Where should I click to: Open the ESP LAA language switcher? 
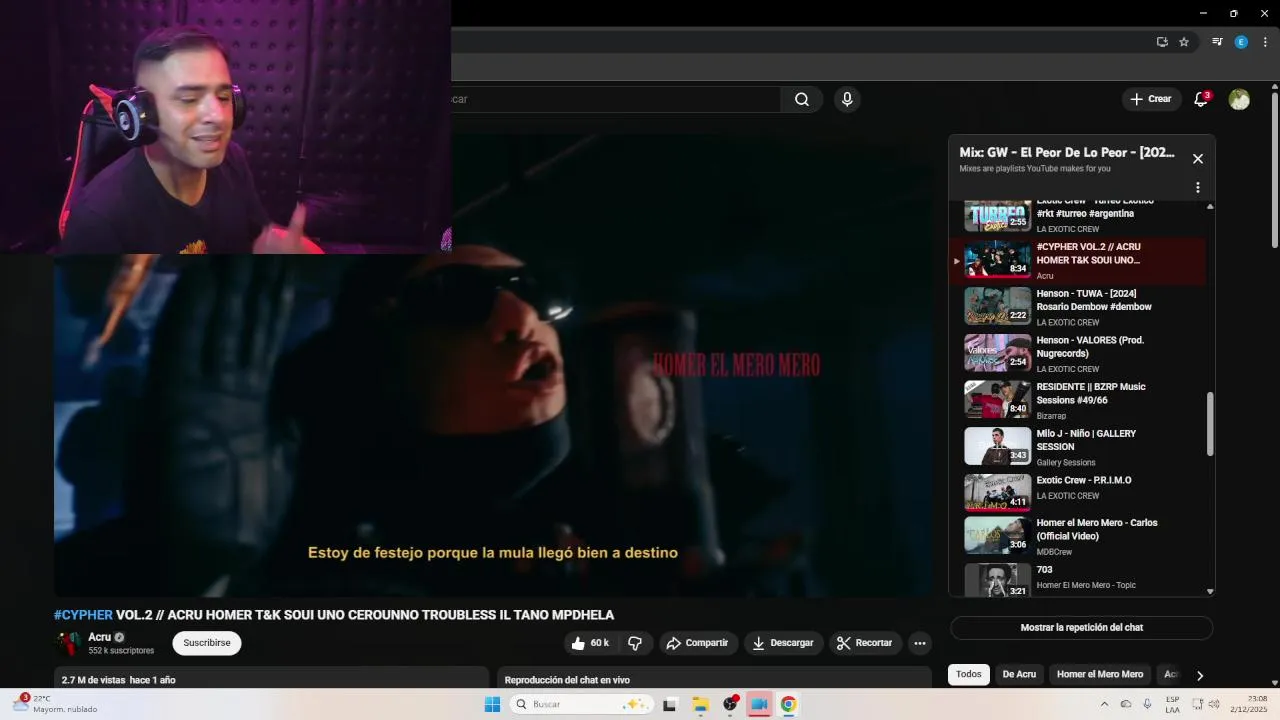tap(1172, 704)
